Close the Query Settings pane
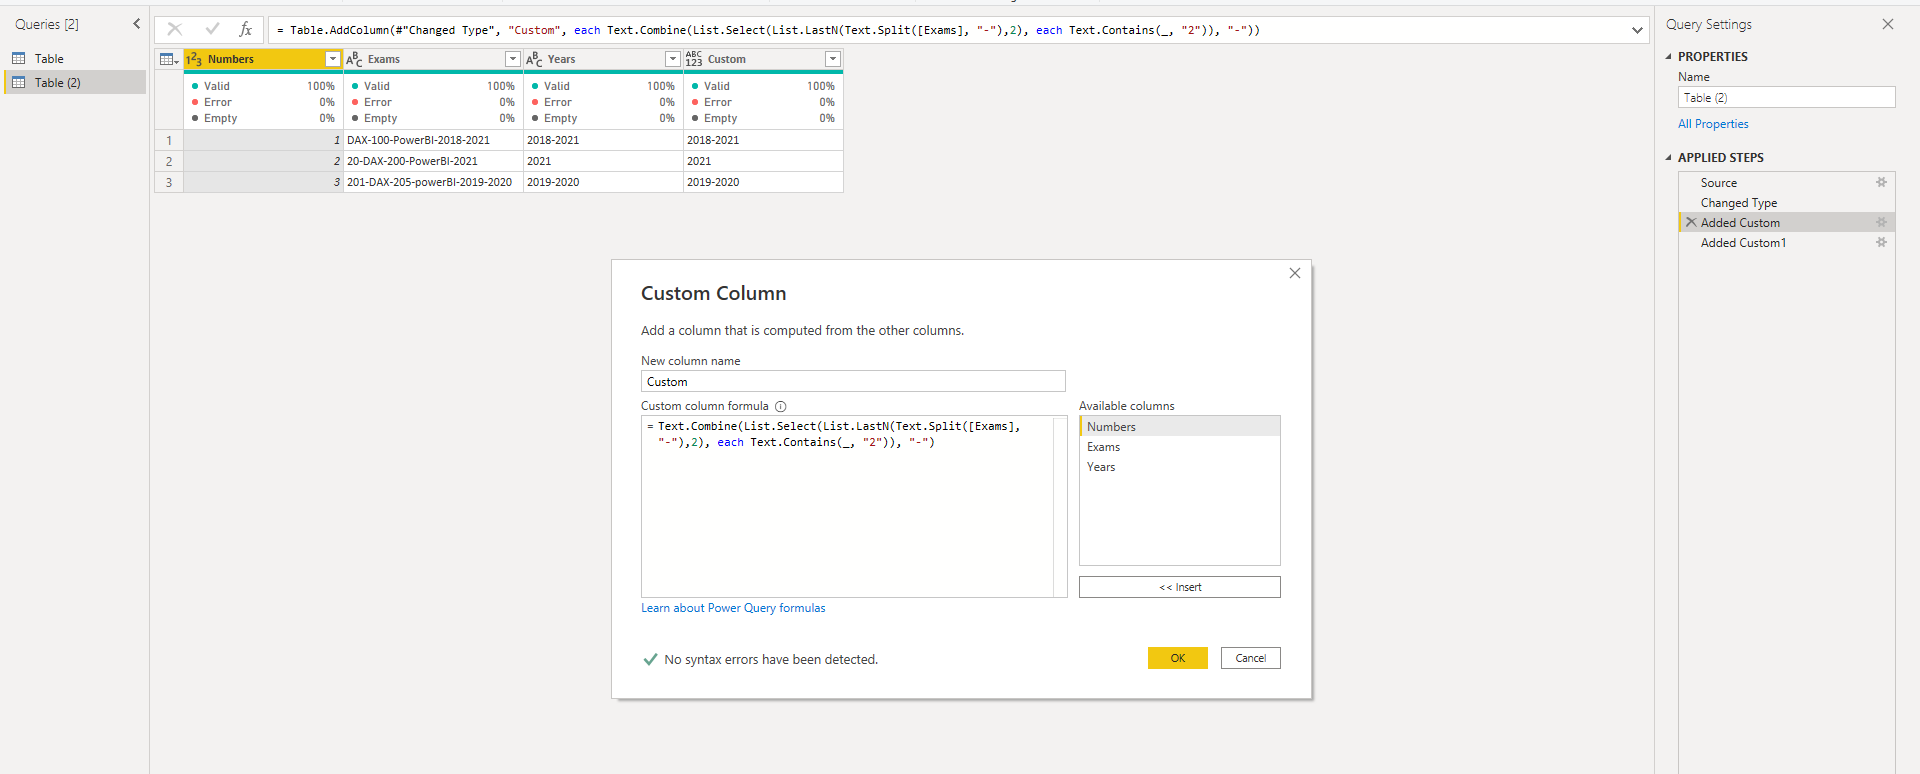The image size is (1920, 774). coord(1888,24)
